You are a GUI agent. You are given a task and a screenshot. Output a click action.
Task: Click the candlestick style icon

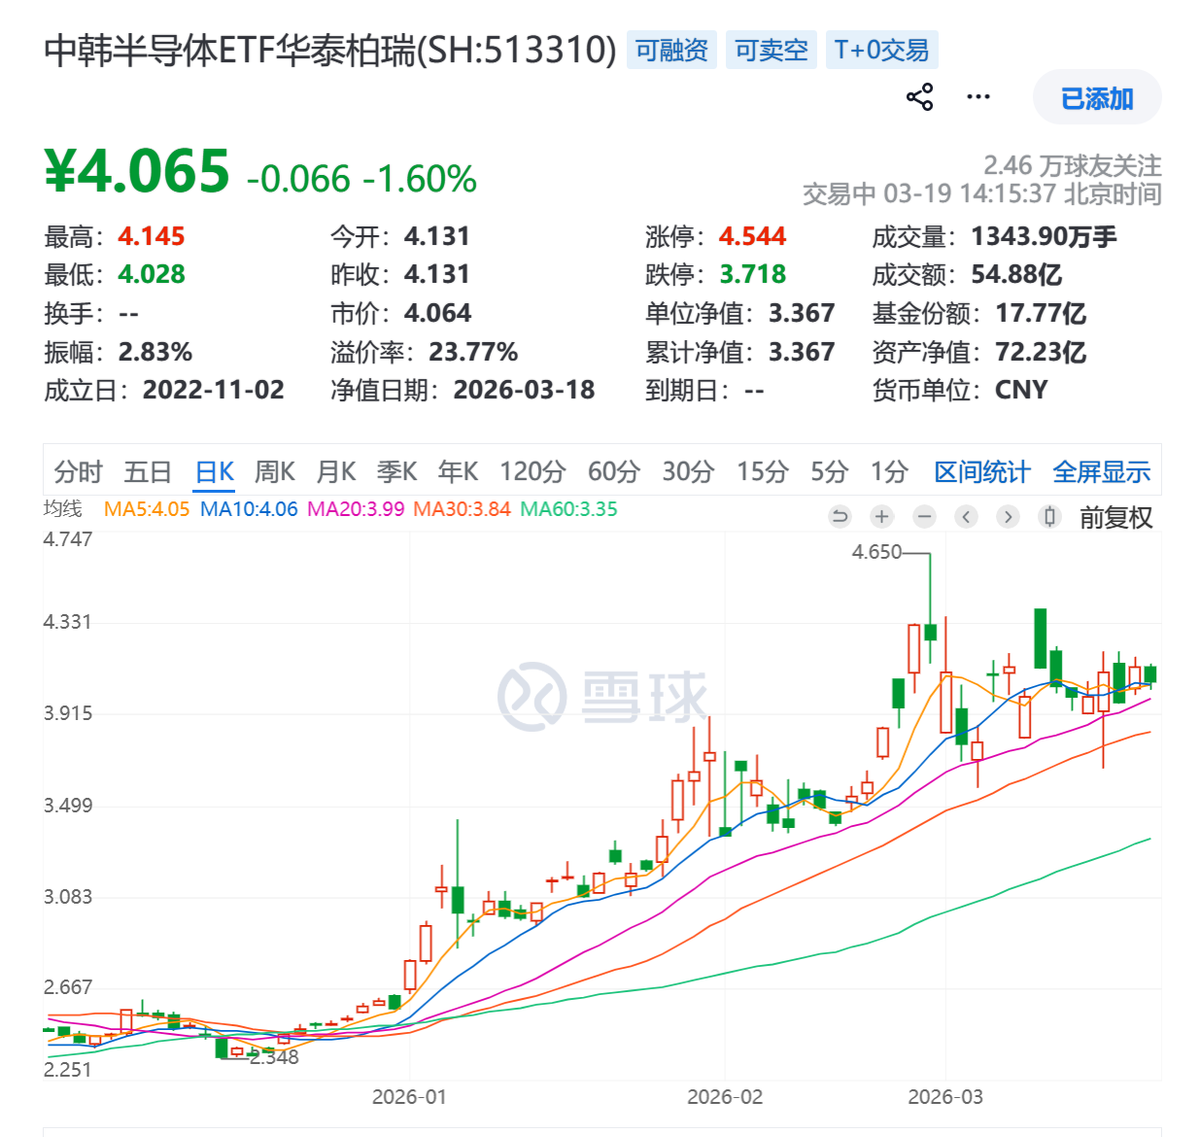[1049, 516]
